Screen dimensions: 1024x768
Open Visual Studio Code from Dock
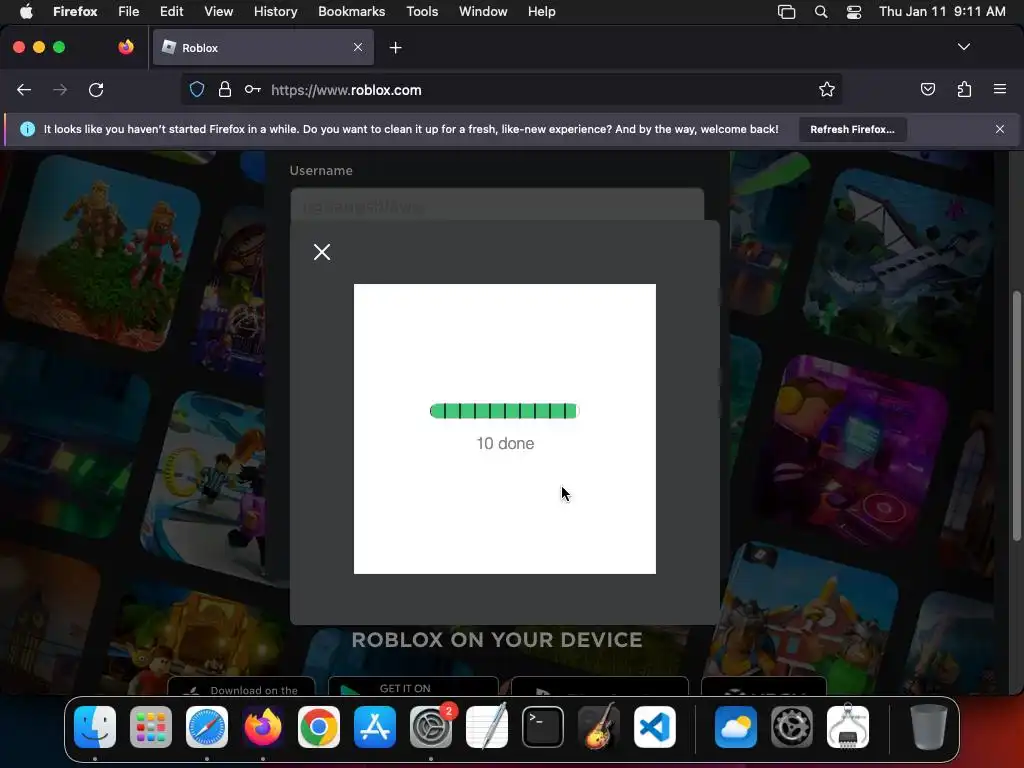[654, 726]
